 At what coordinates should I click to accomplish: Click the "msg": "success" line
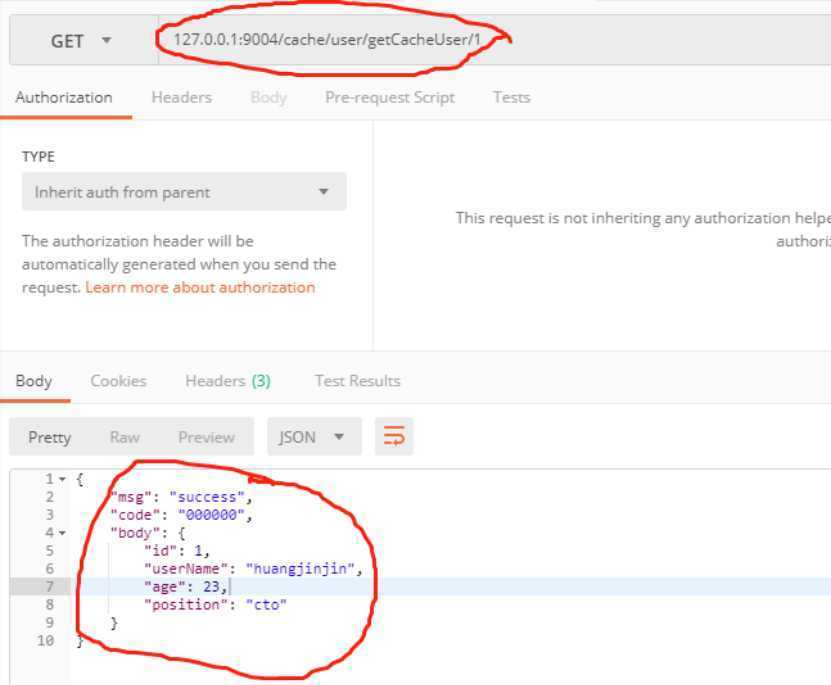point(181,497)
